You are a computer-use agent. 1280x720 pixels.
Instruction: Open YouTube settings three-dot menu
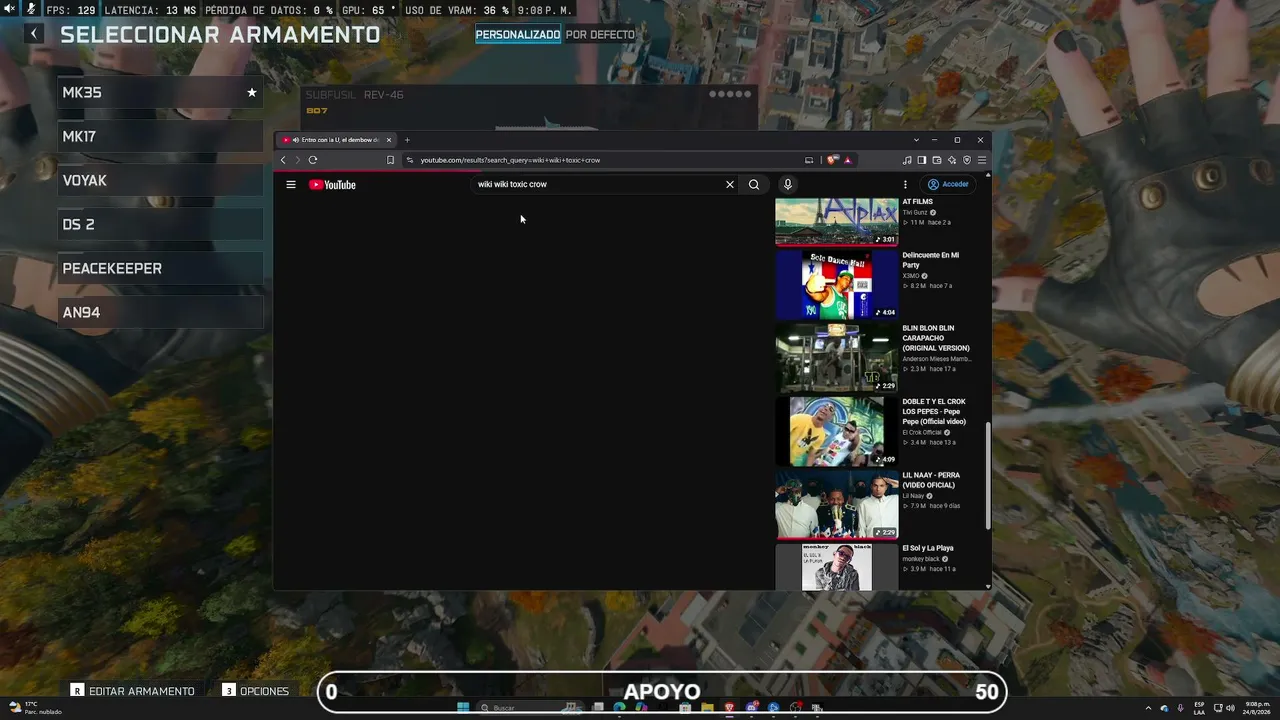click(x=905, y=184)
